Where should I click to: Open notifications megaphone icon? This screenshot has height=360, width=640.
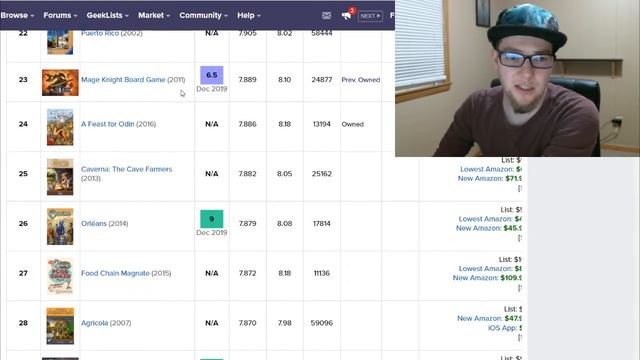coord(347,16)
